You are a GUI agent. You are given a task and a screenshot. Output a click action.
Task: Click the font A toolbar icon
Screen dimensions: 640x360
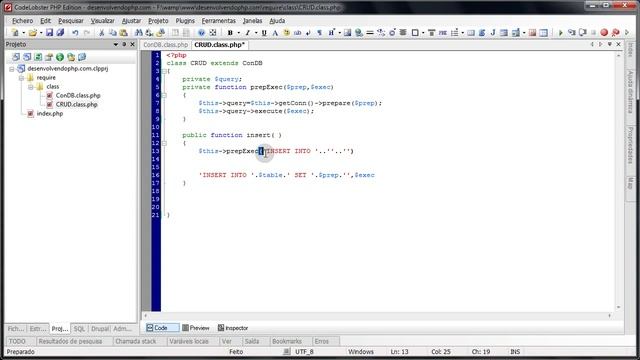point(275,33)
